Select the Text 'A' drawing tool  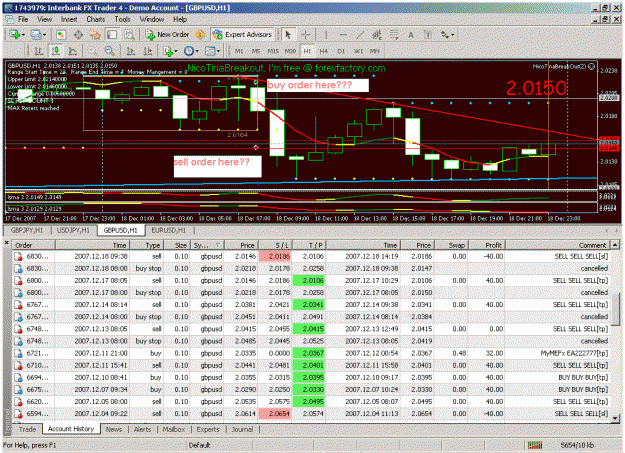click(x=411, y=35)
